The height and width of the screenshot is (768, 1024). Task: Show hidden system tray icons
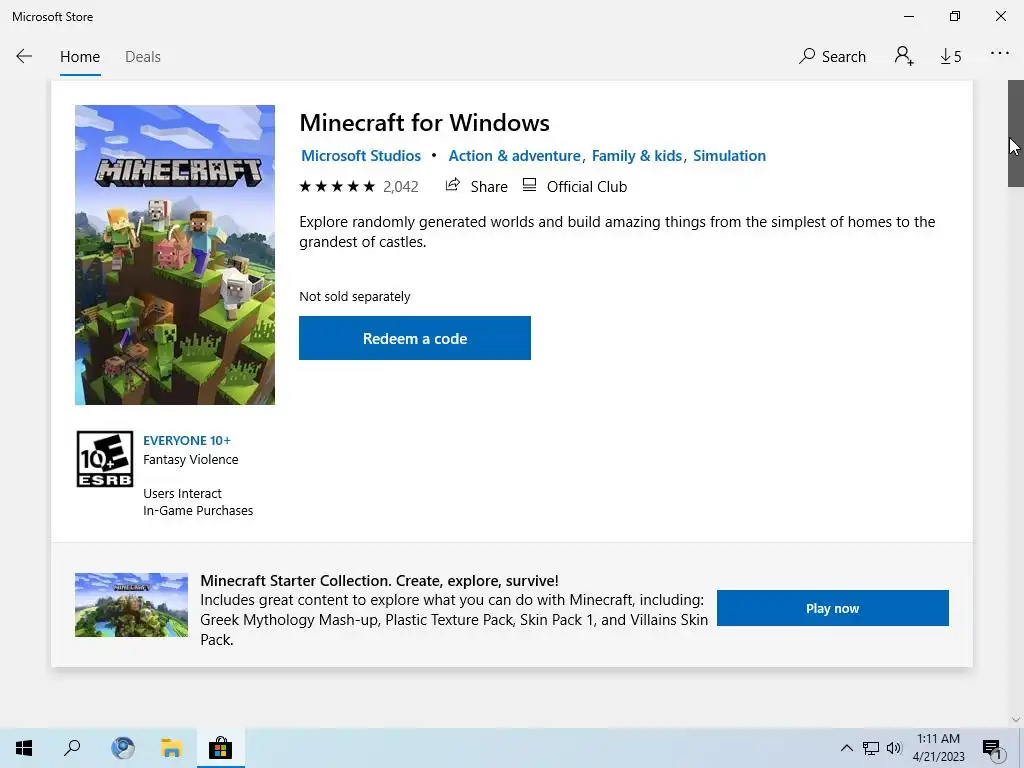[846, 748]
